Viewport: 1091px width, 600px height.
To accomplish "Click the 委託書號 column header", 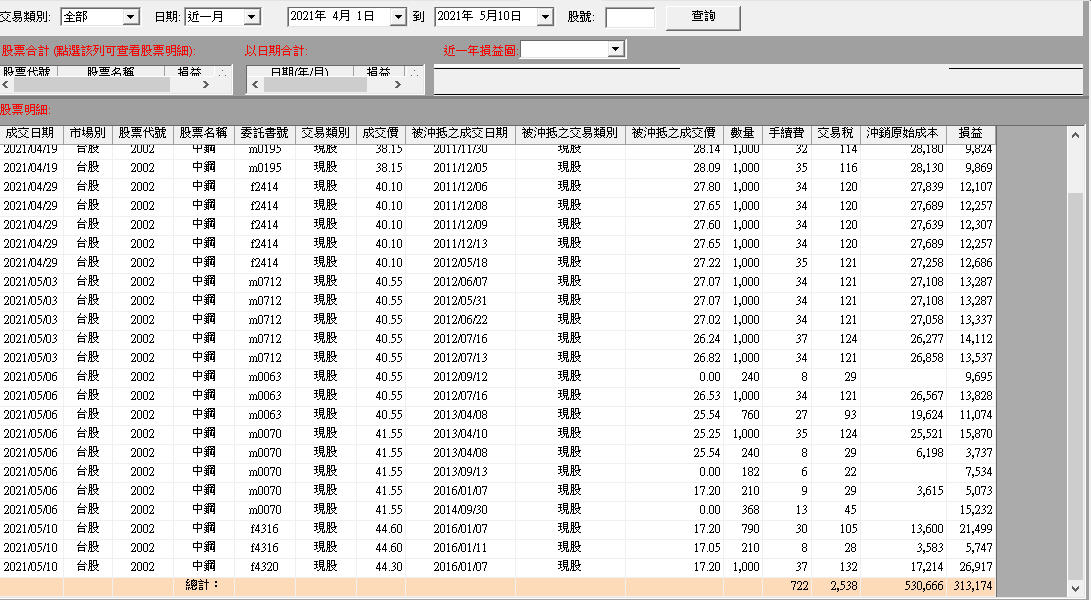I will pyautogui.click(x=264, y=133).
